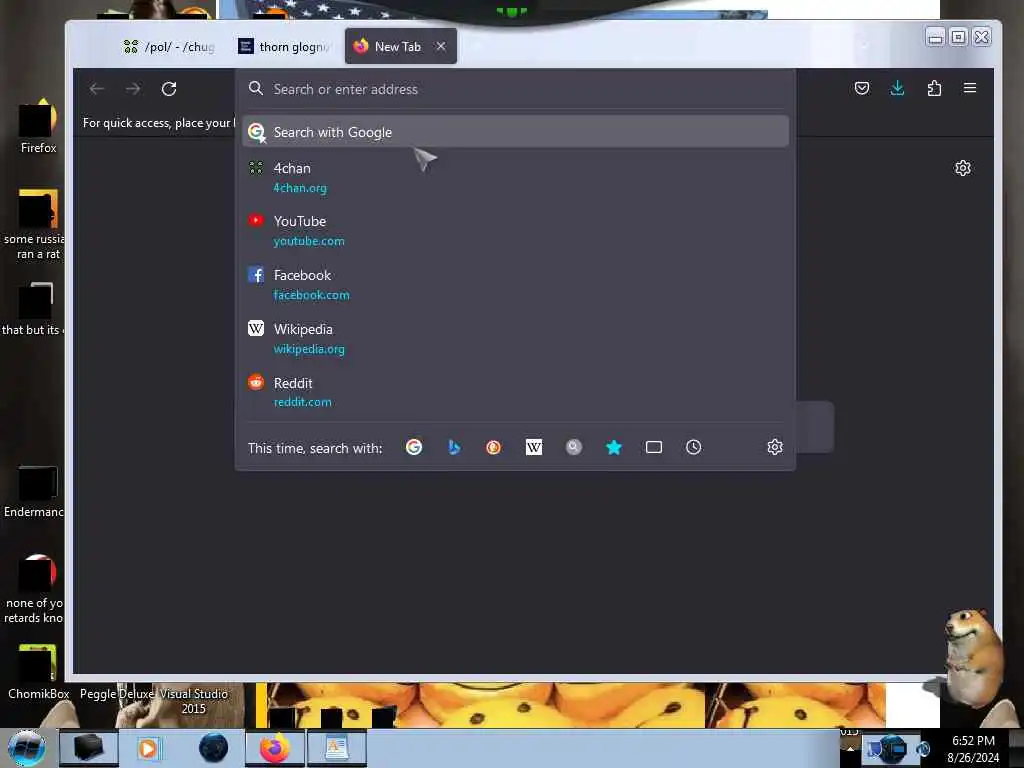
Task: Click the reddit.com address text
Action: [x=302, y=402]
